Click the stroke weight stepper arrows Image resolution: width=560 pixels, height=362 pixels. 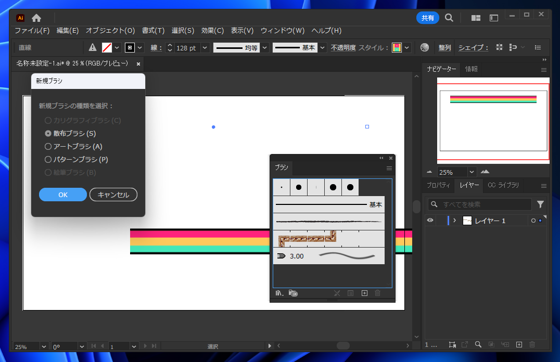click(x=170, y=47)
